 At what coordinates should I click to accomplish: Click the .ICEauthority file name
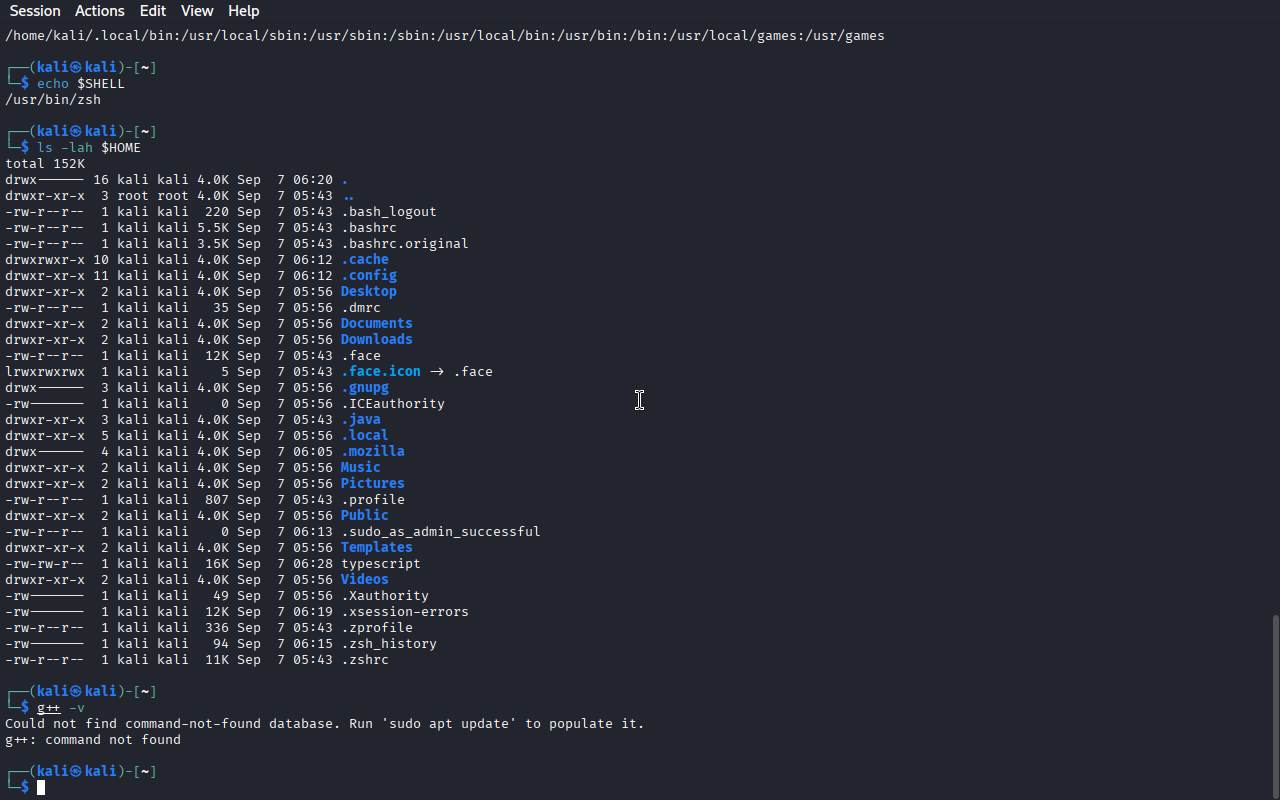pyautogui.click(x=393, y=404)
